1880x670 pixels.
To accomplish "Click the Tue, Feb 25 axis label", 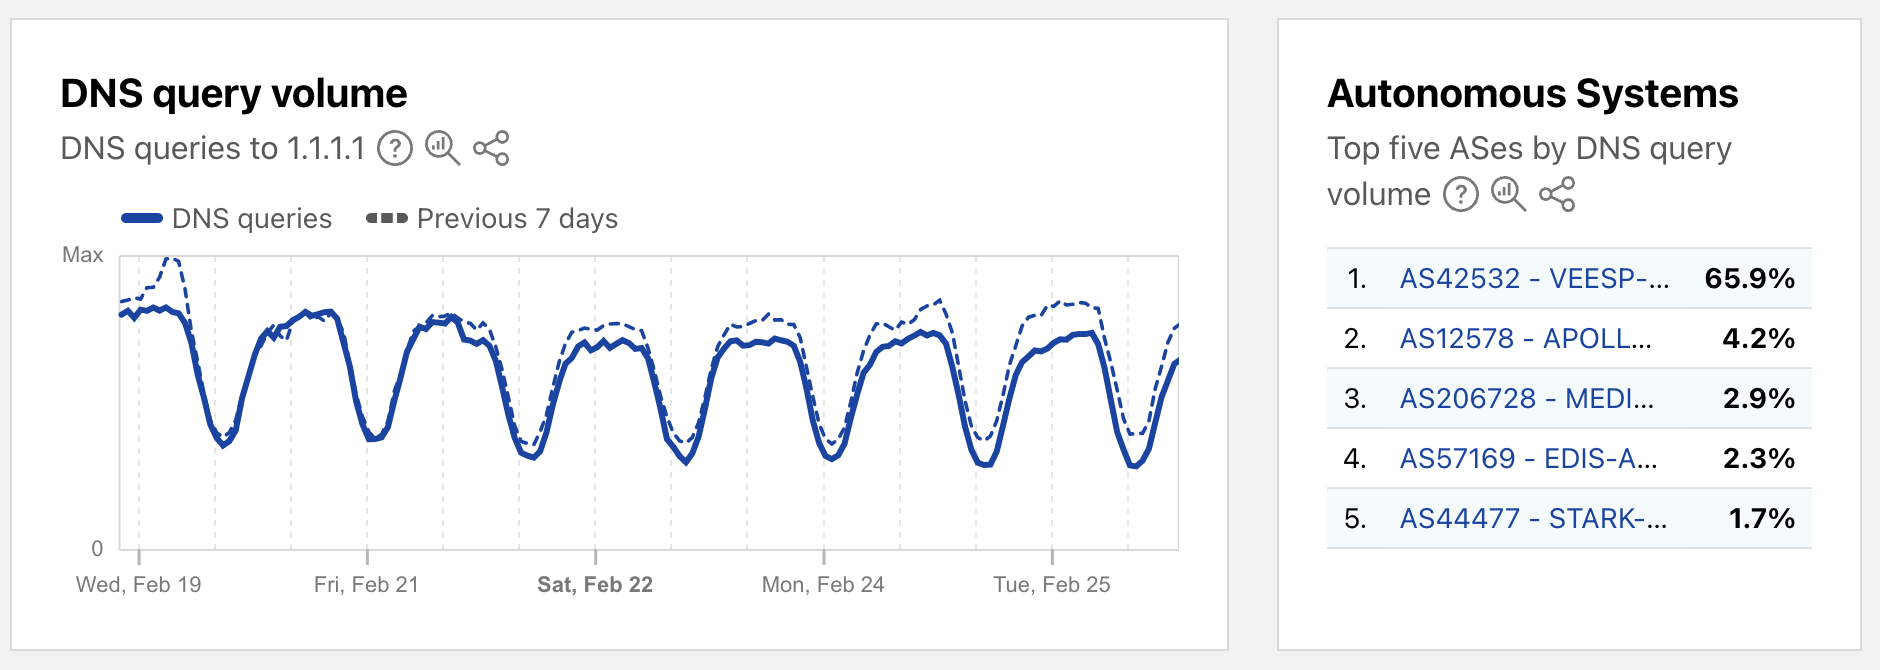I will click(x=1051, y=585).
